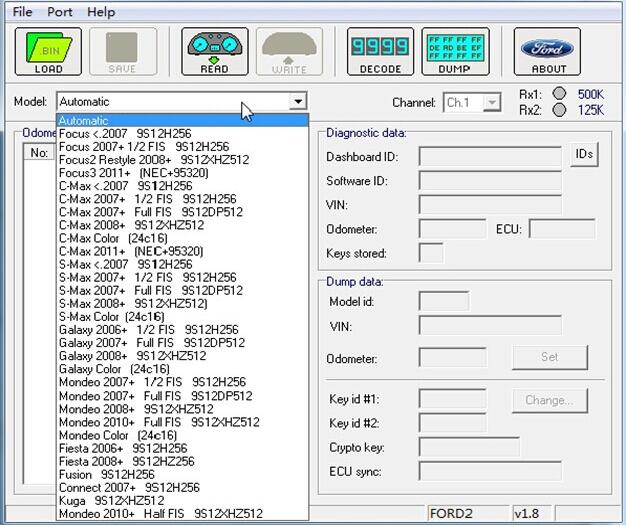
Task: Click the Crypto key field
Action: click(469, 447)
